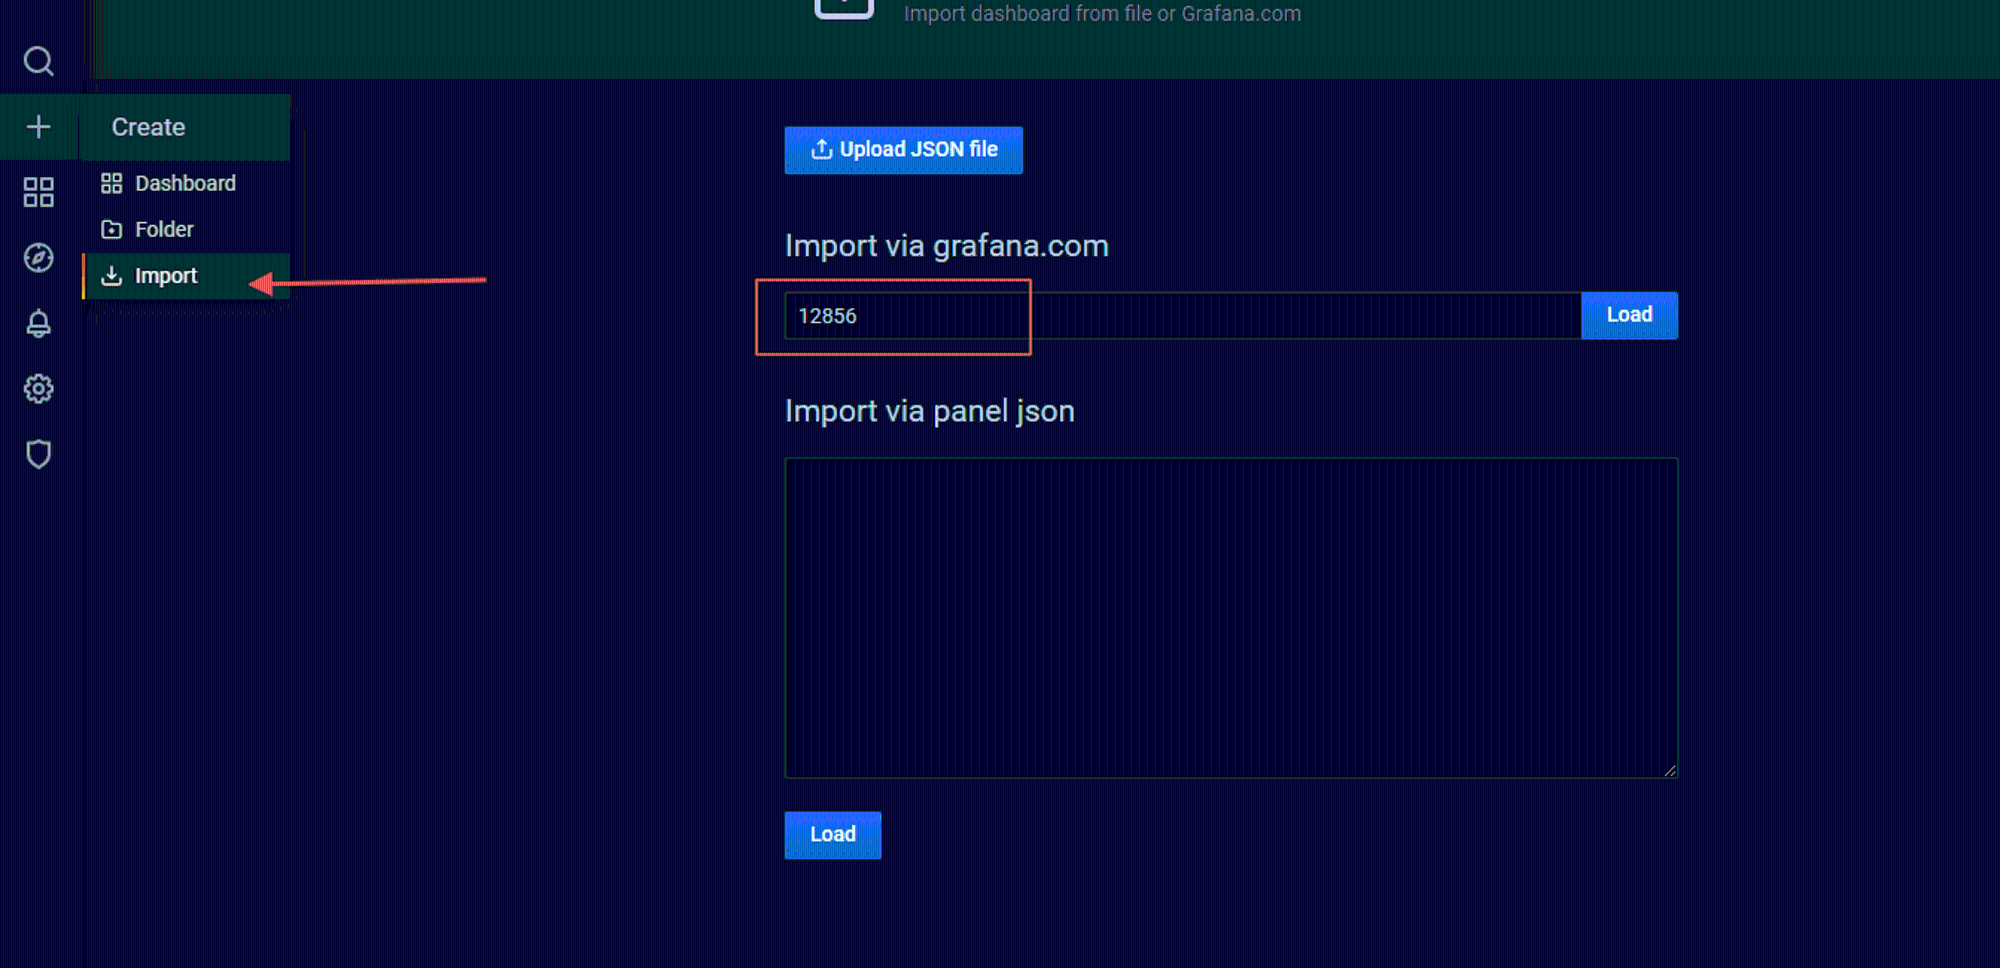Open the Dashboards grid icon in sidebar
Screen dimensions: 2000x968
click(x=38, y=192)
